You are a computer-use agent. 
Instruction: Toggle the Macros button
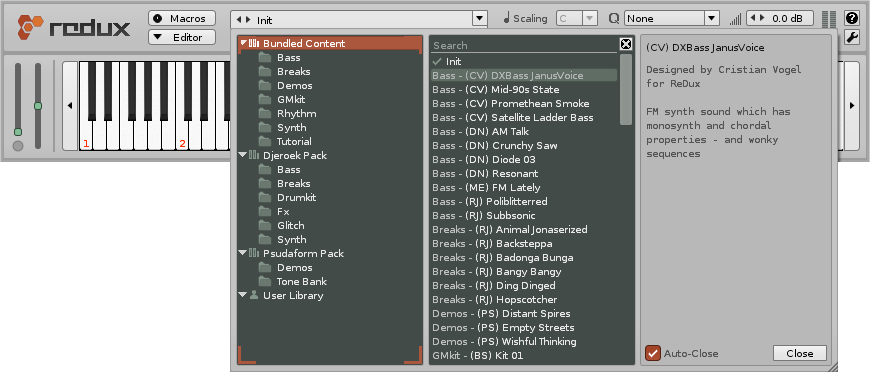tap(182, 18)
